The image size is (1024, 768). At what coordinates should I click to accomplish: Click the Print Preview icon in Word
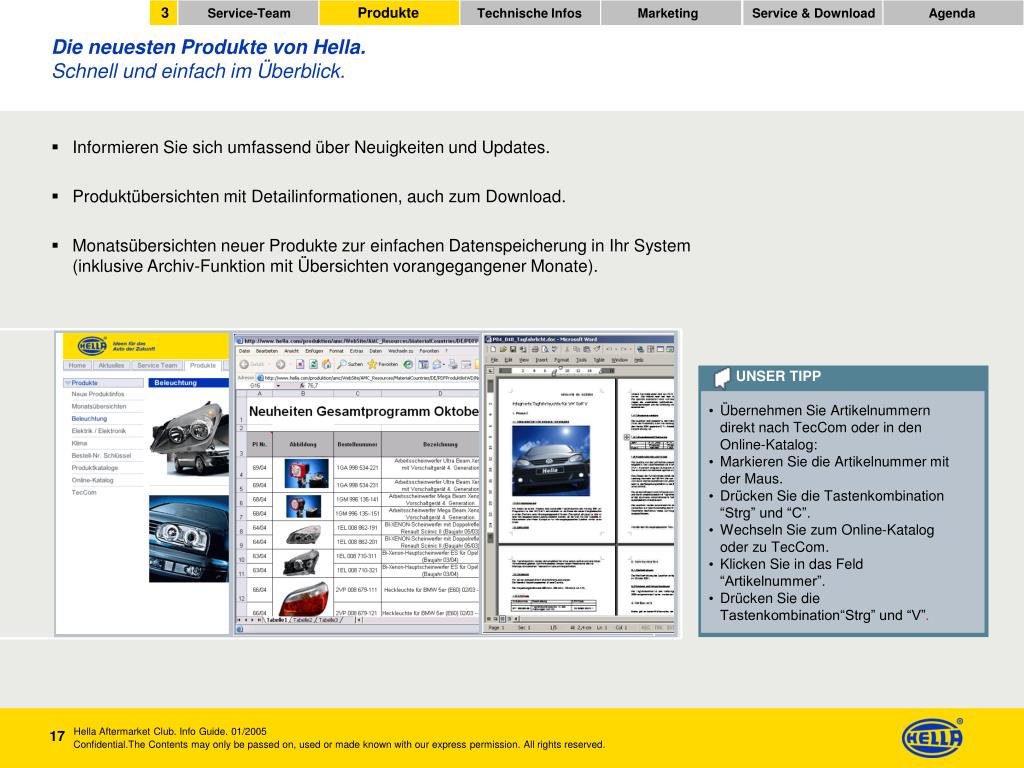(x=545, y=349)
